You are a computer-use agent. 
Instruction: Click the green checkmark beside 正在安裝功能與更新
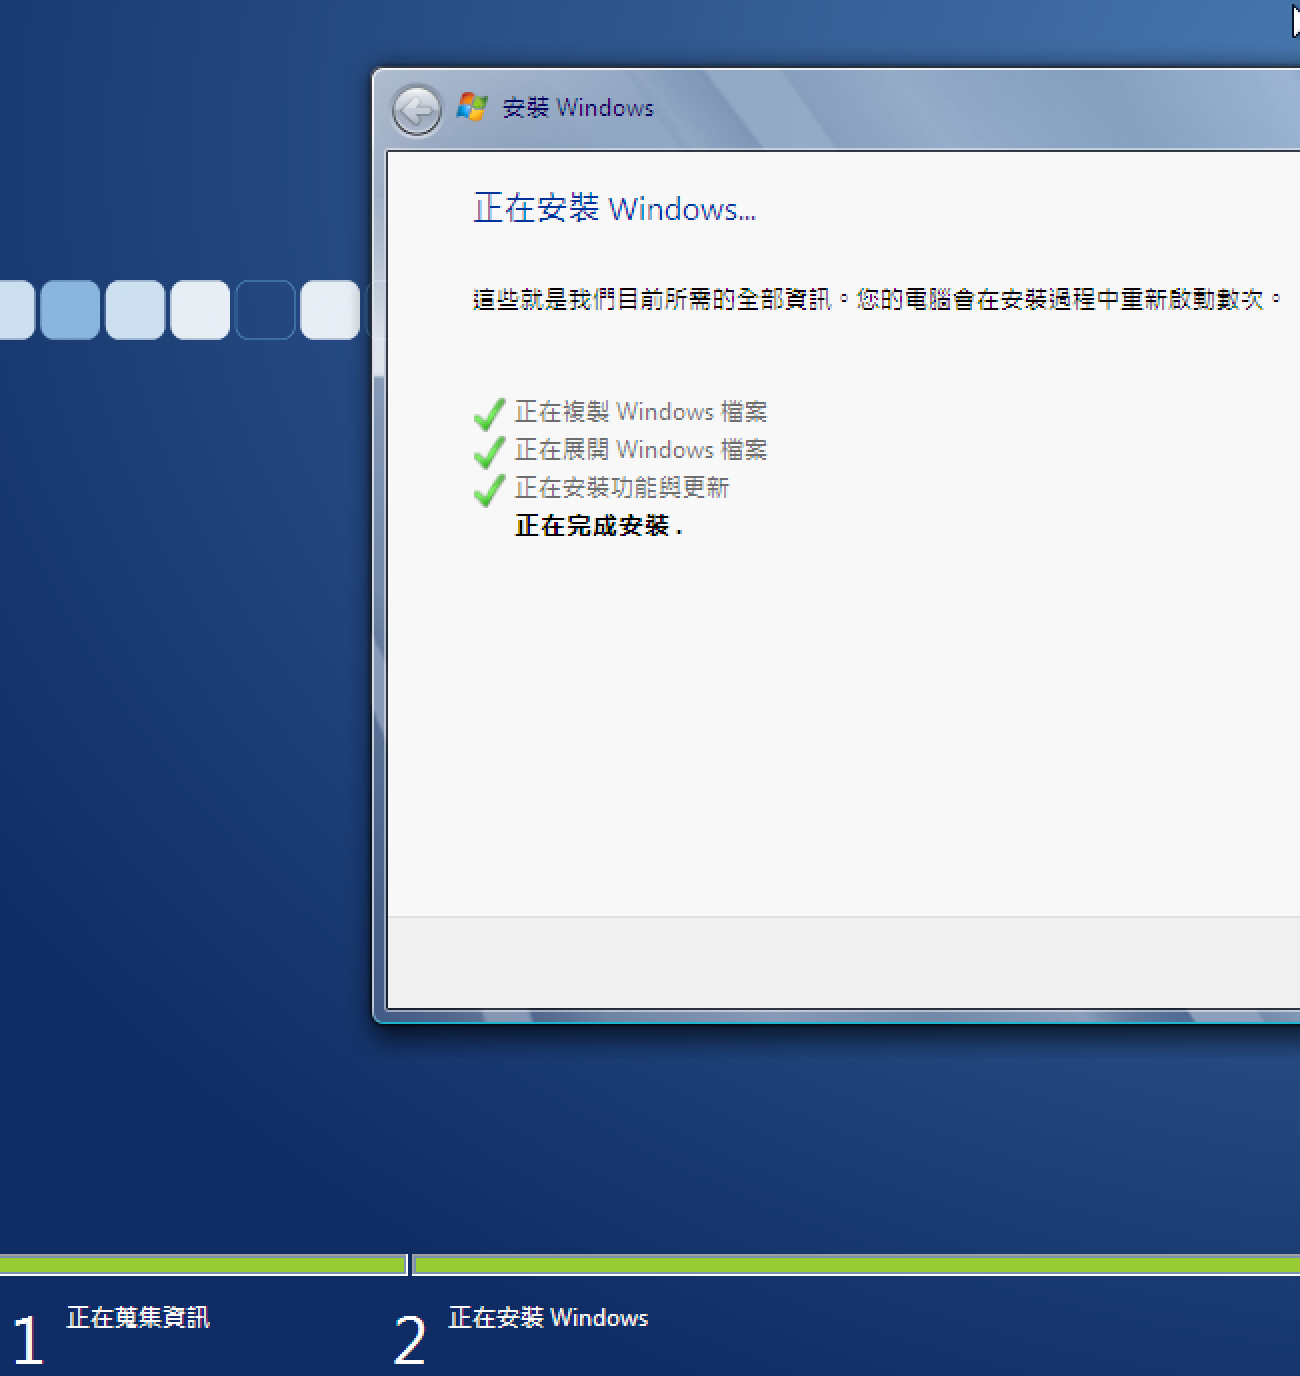tap(489, 489)
